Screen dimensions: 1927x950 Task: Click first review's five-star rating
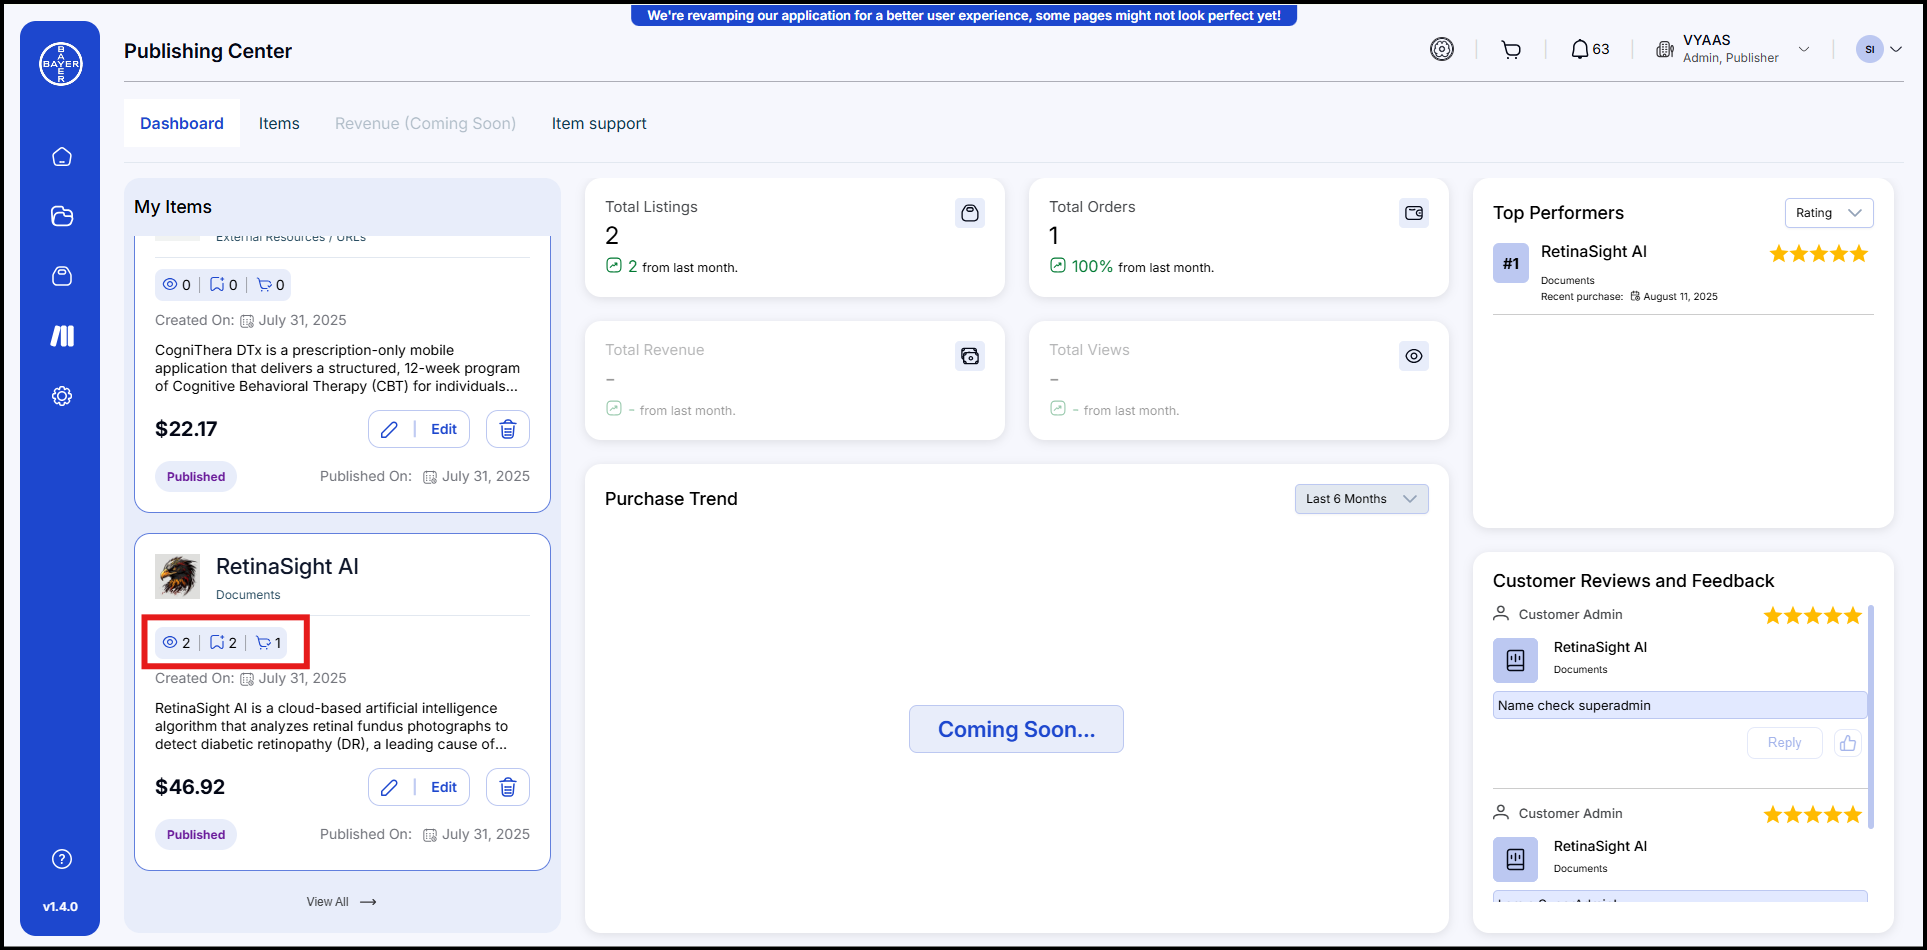[x=1812, y=615]
